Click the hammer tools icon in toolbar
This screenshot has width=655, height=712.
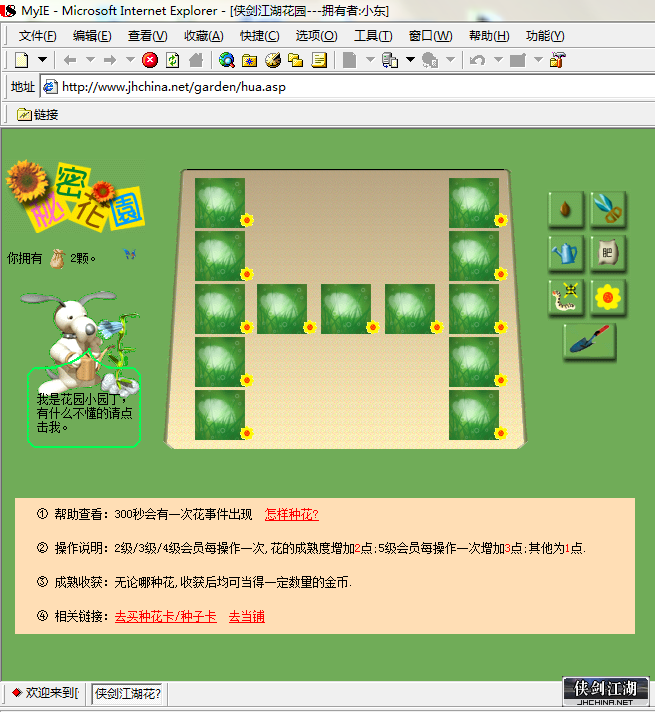tap(557, 60)
